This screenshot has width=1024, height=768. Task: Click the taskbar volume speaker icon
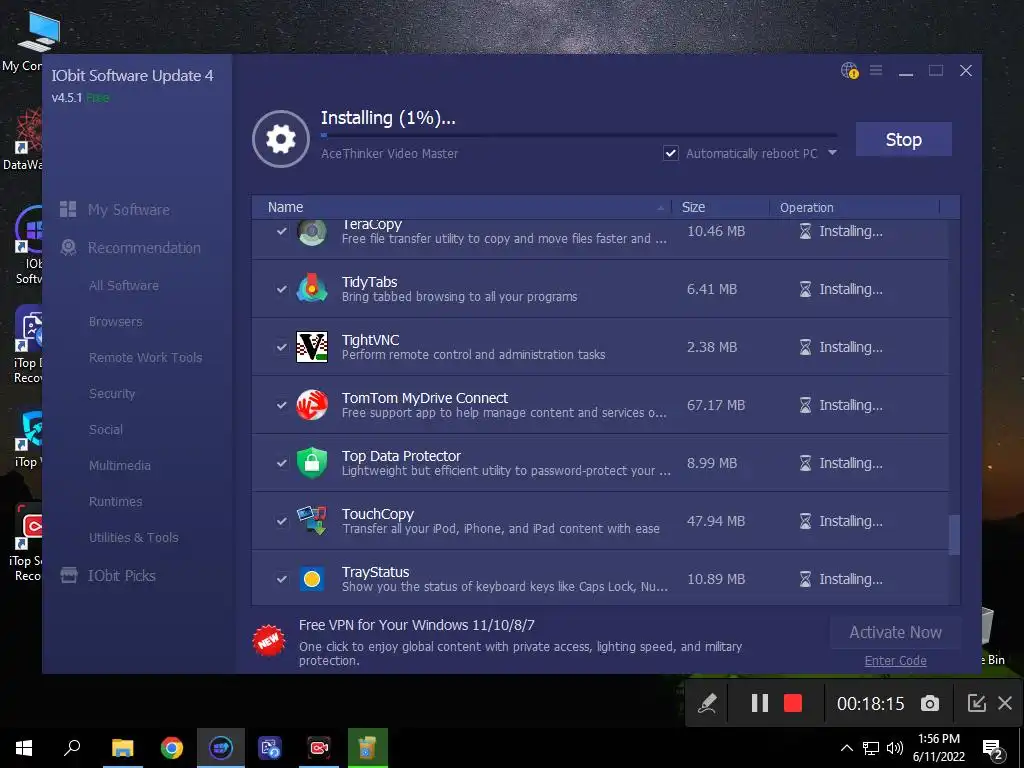[895, 748]
